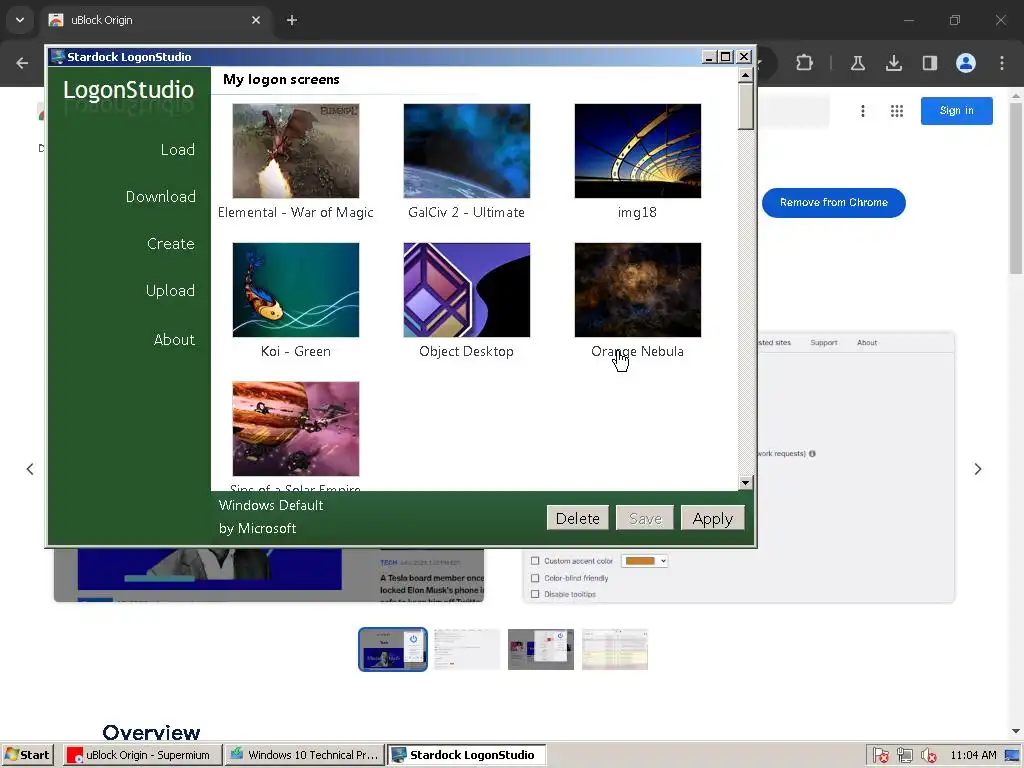The width and height of the screenshot is (1024, 768).
Task: Close the uBlock Origin tab
Action: click(x=256, y=20)
